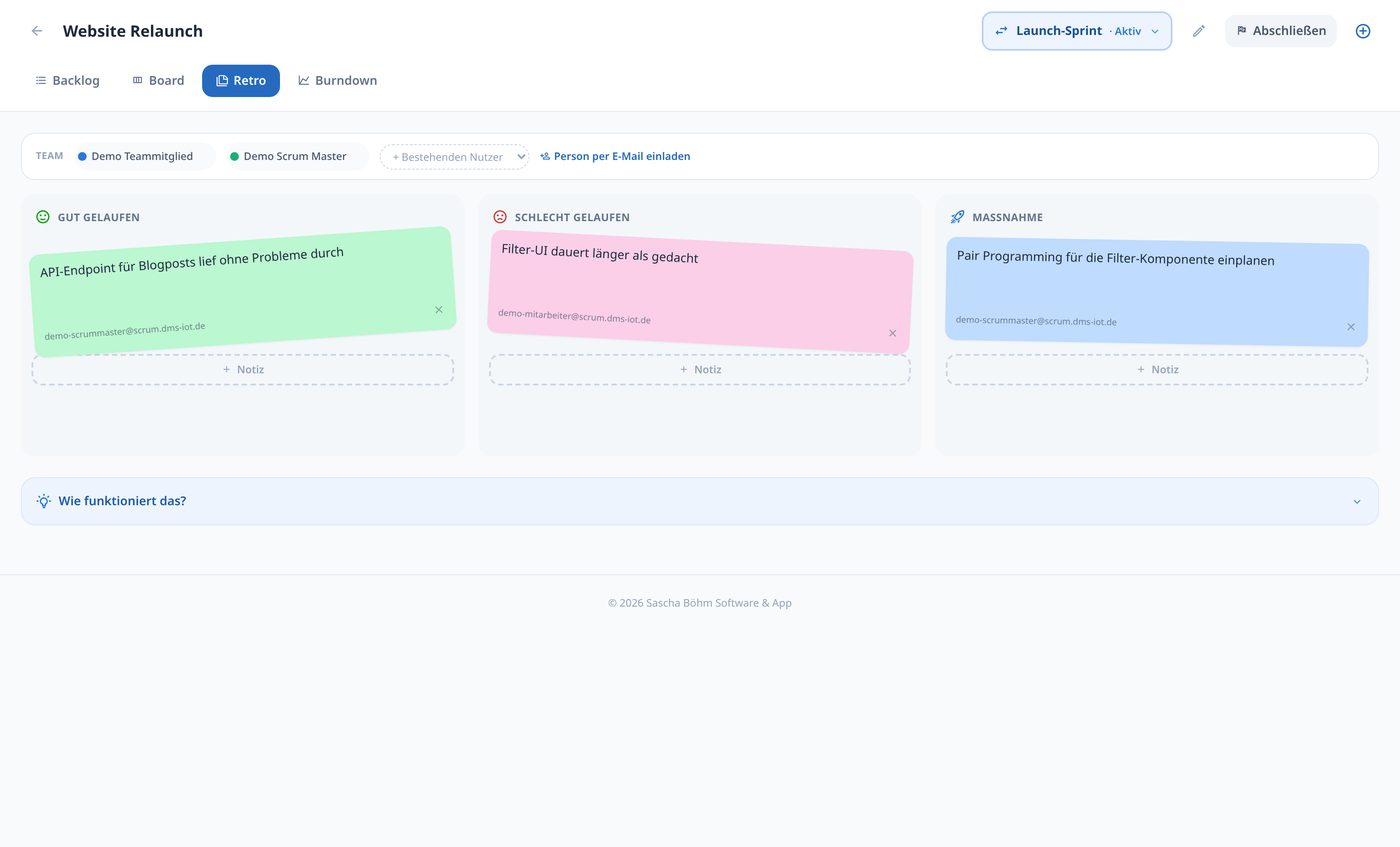Click demo-mitarbeiter@scrum.dms-iot.de email text
This screenshot has width=1400, height=847.
click(574, 316)
